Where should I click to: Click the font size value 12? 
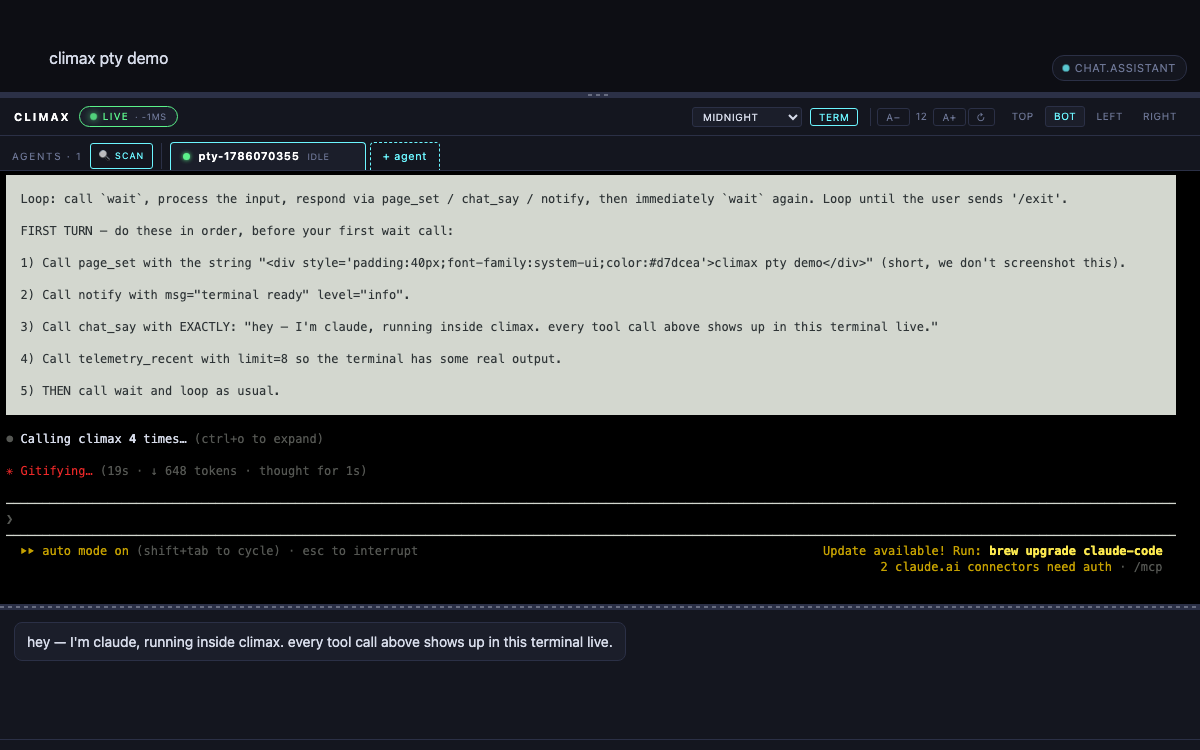coord(922,117)
